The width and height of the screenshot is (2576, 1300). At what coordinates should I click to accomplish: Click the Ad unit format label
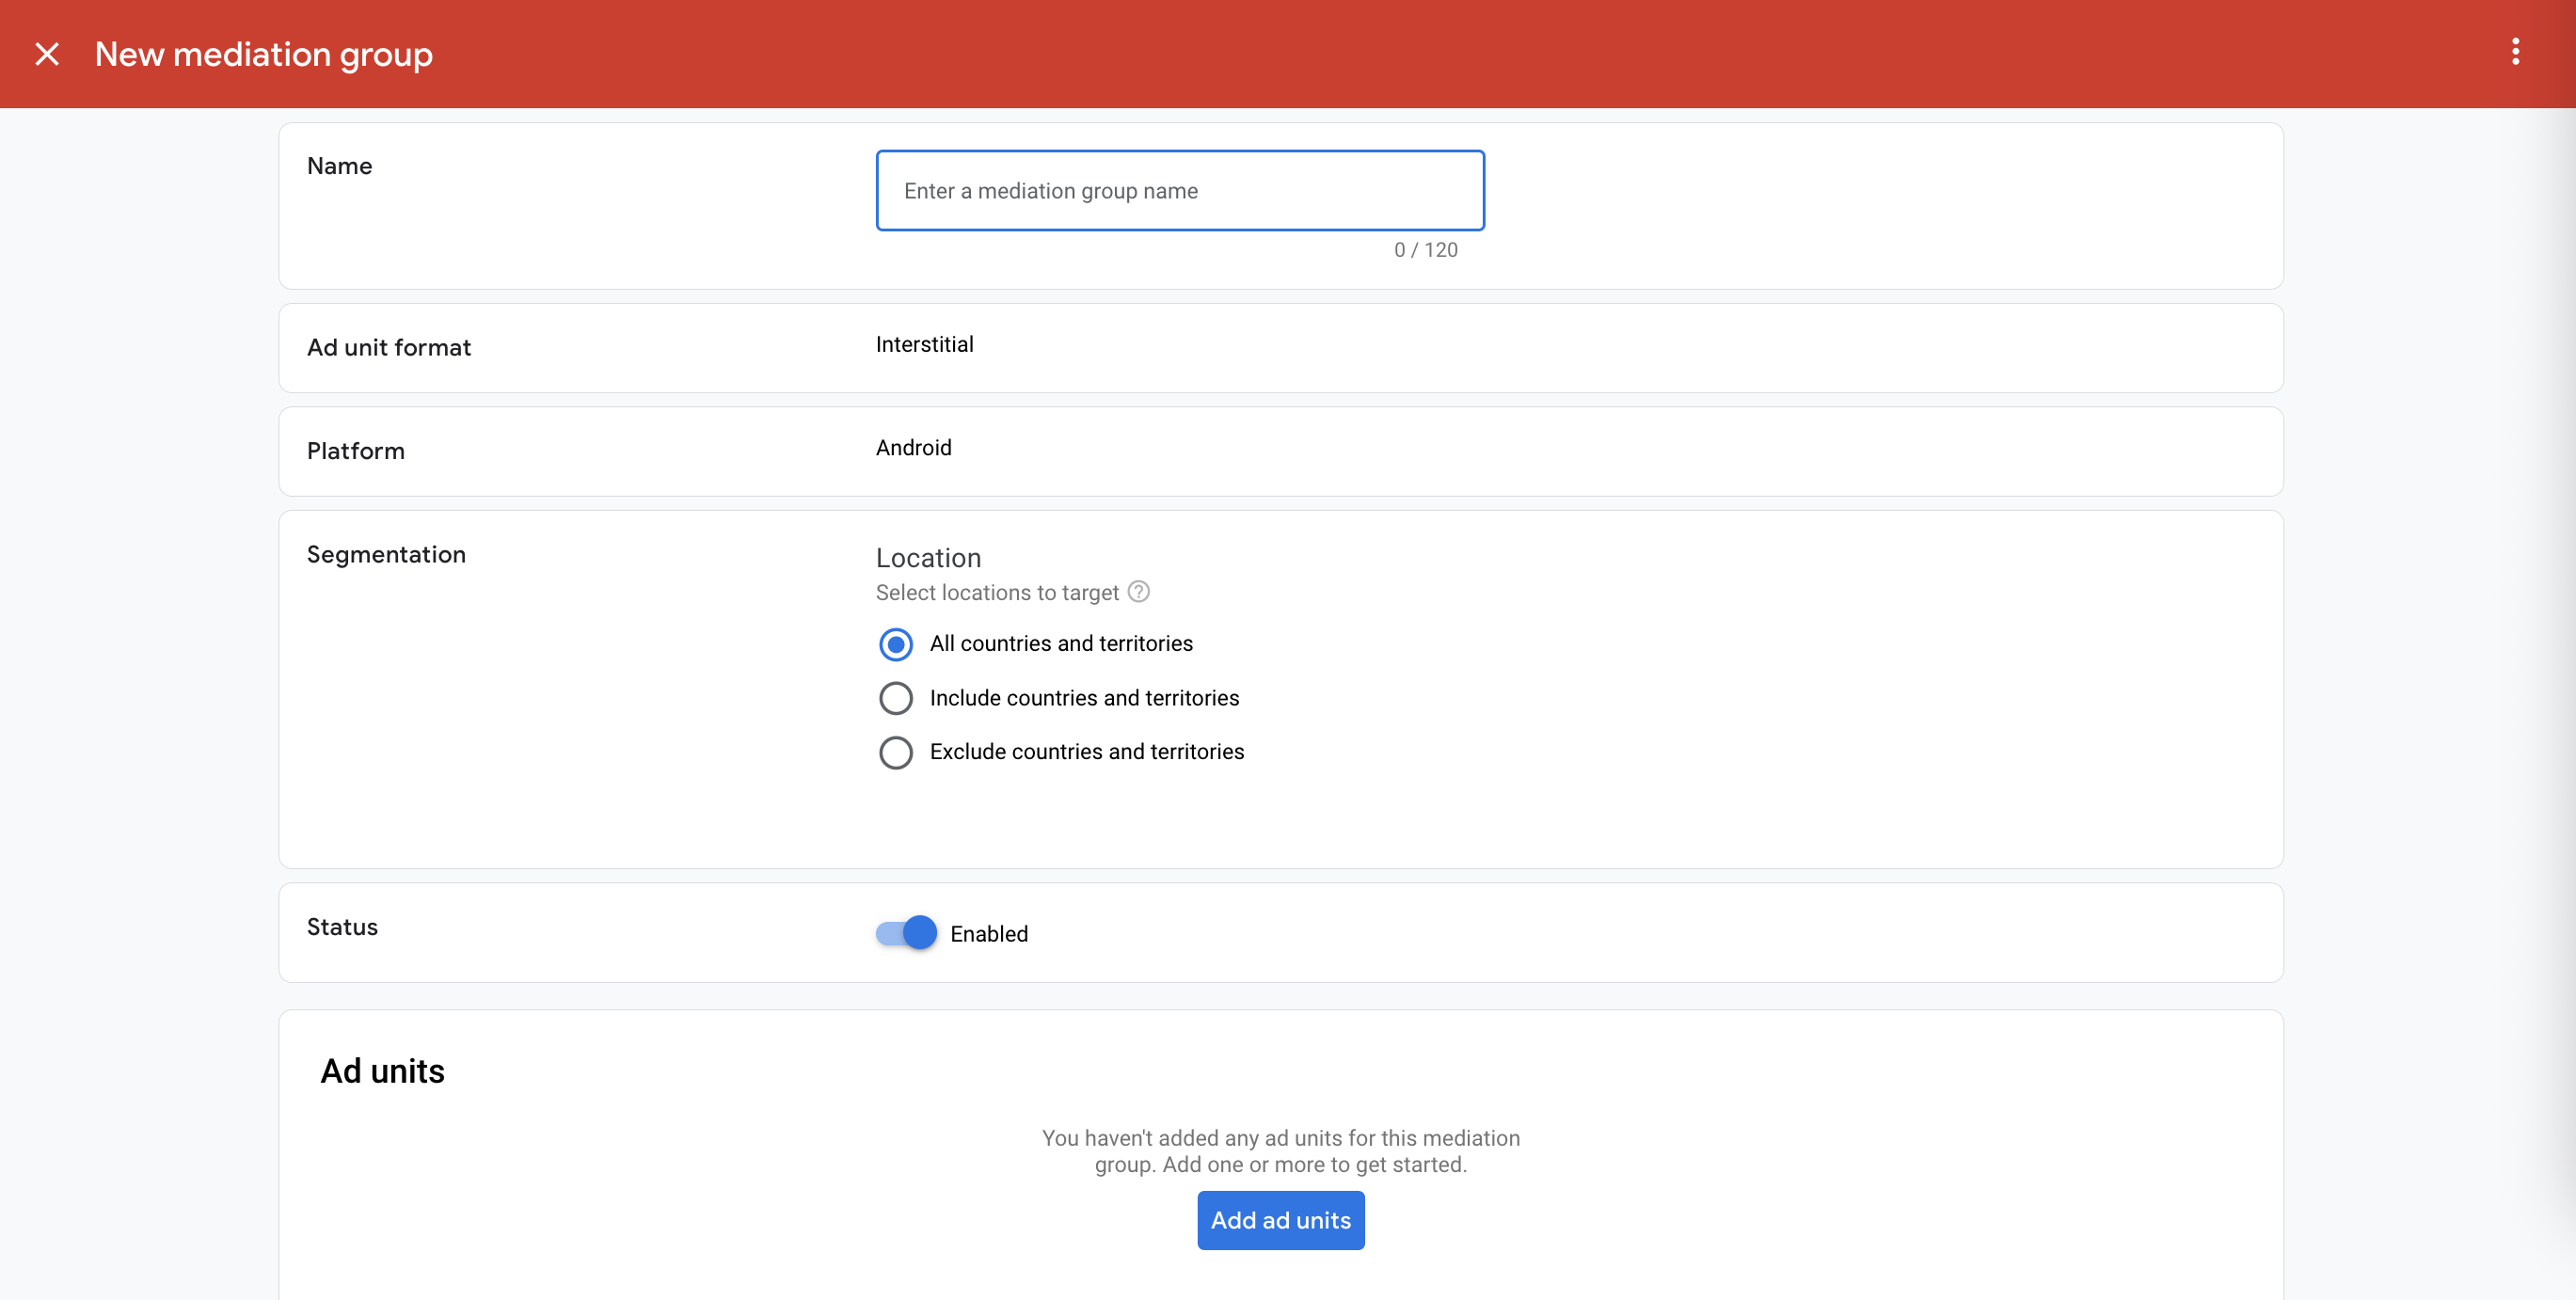pos(388,347)
